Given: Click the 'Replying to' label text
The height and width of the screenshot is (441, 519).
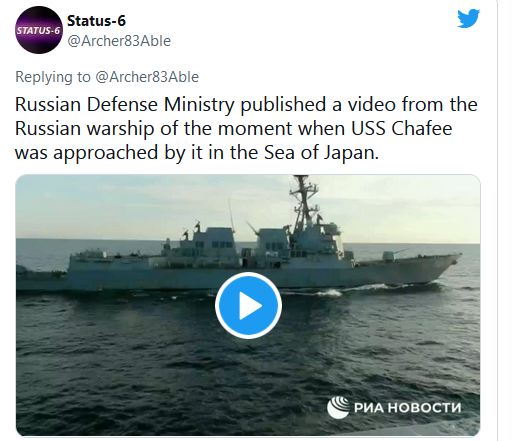Looking at the screenshot, I should (x=53, y=77).
